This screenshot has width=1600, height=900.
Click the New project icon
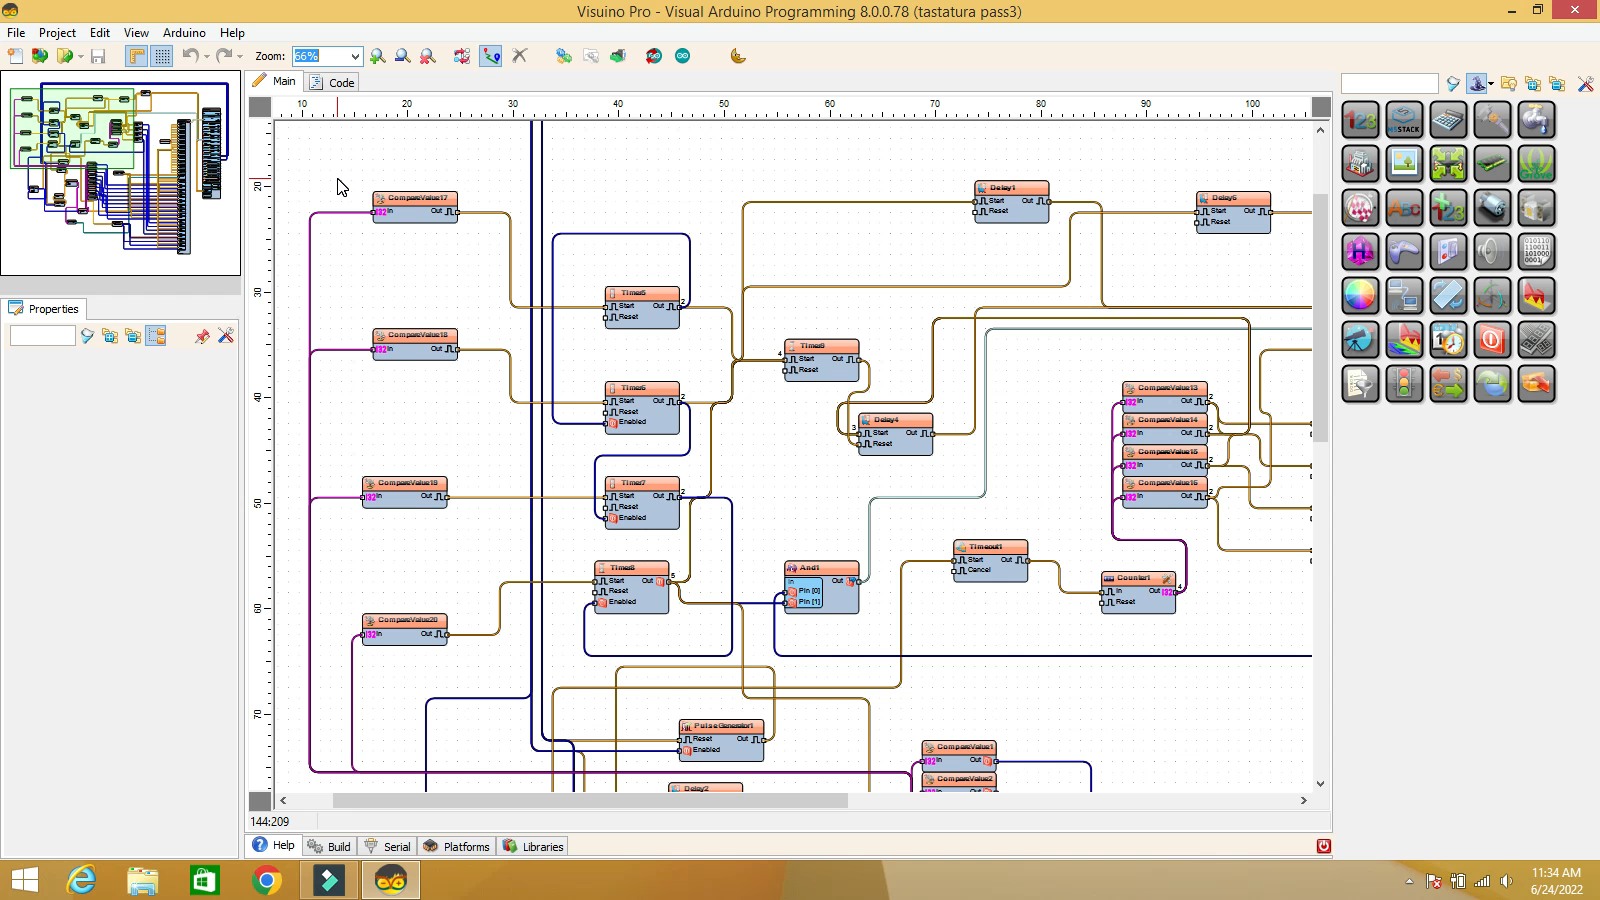[x=16, y=56]
